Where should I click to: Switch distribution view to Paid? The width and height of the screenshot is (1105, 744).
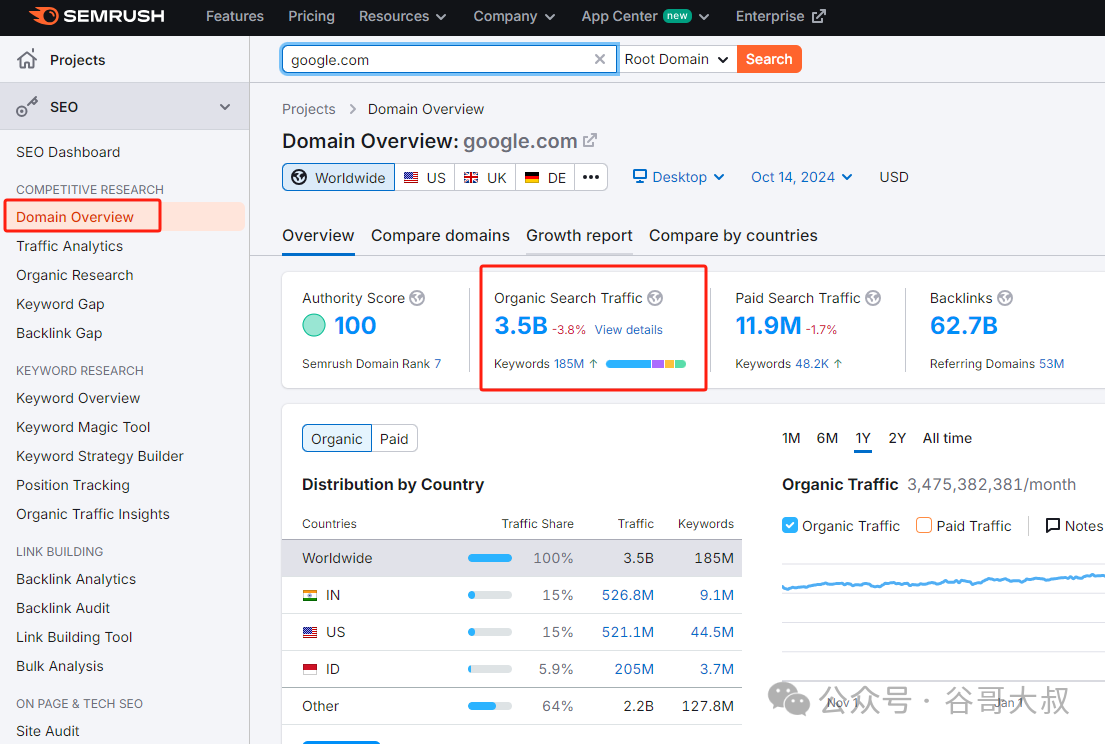tap(394, 438)
